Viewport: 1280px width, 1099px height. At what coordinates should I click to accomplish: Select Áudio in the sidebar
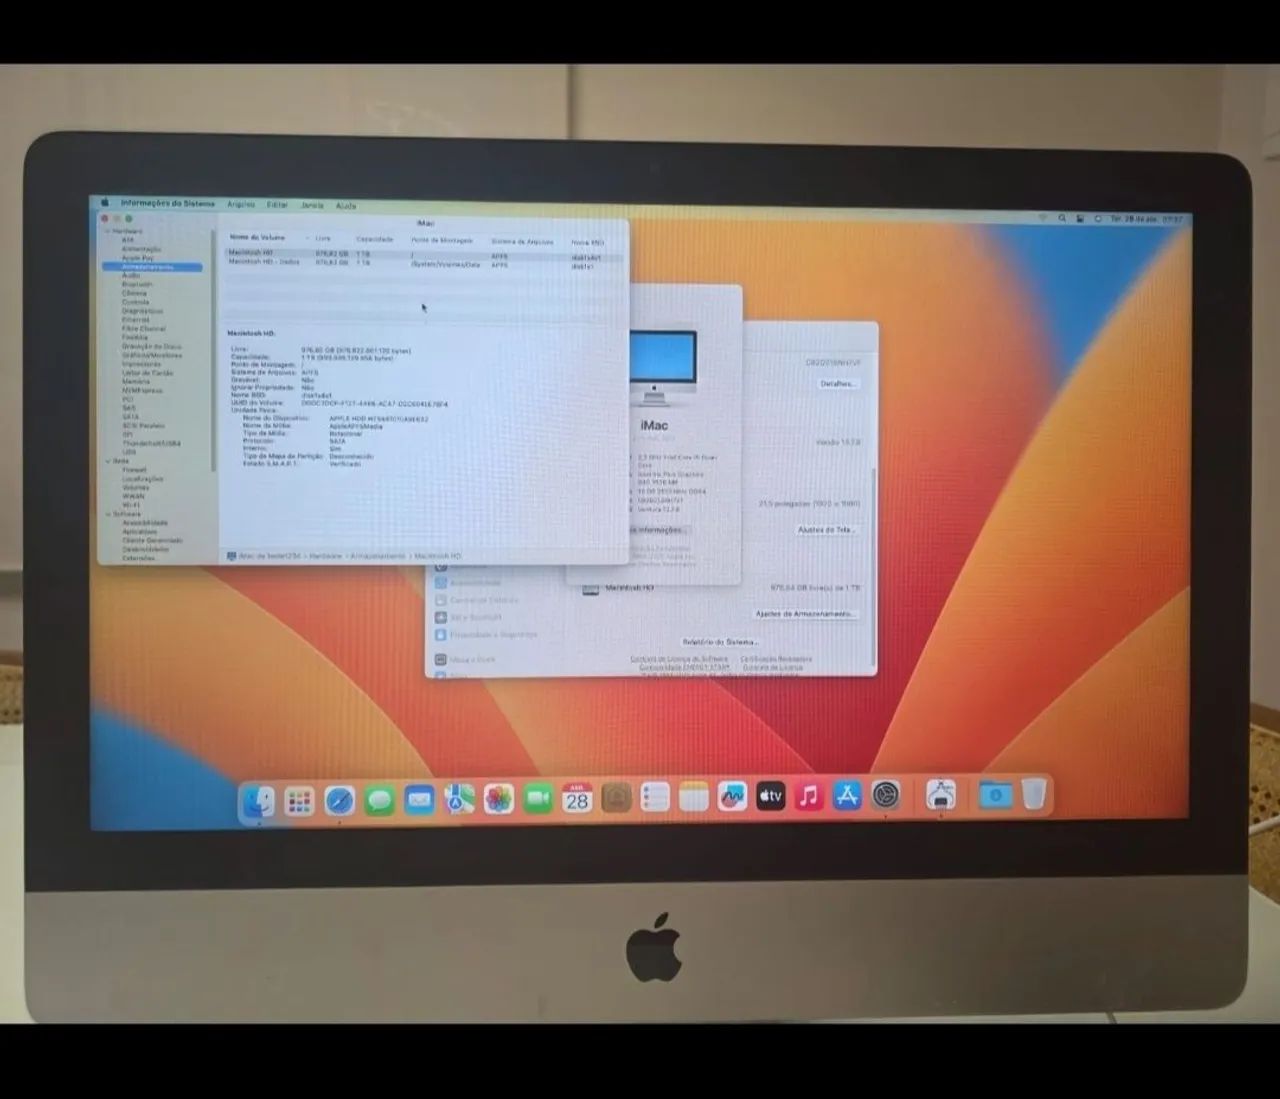(131, 275)
